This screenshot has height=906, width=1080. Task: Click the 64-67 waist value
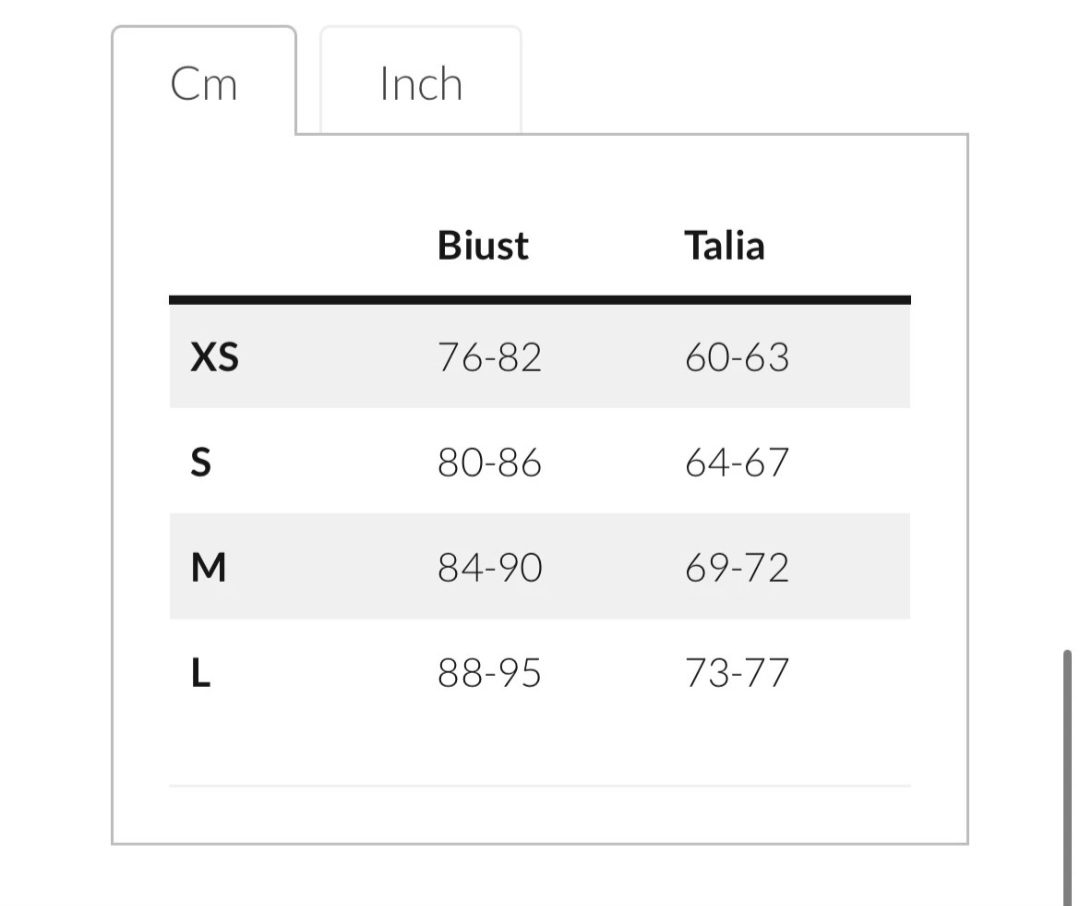(737, 463)
